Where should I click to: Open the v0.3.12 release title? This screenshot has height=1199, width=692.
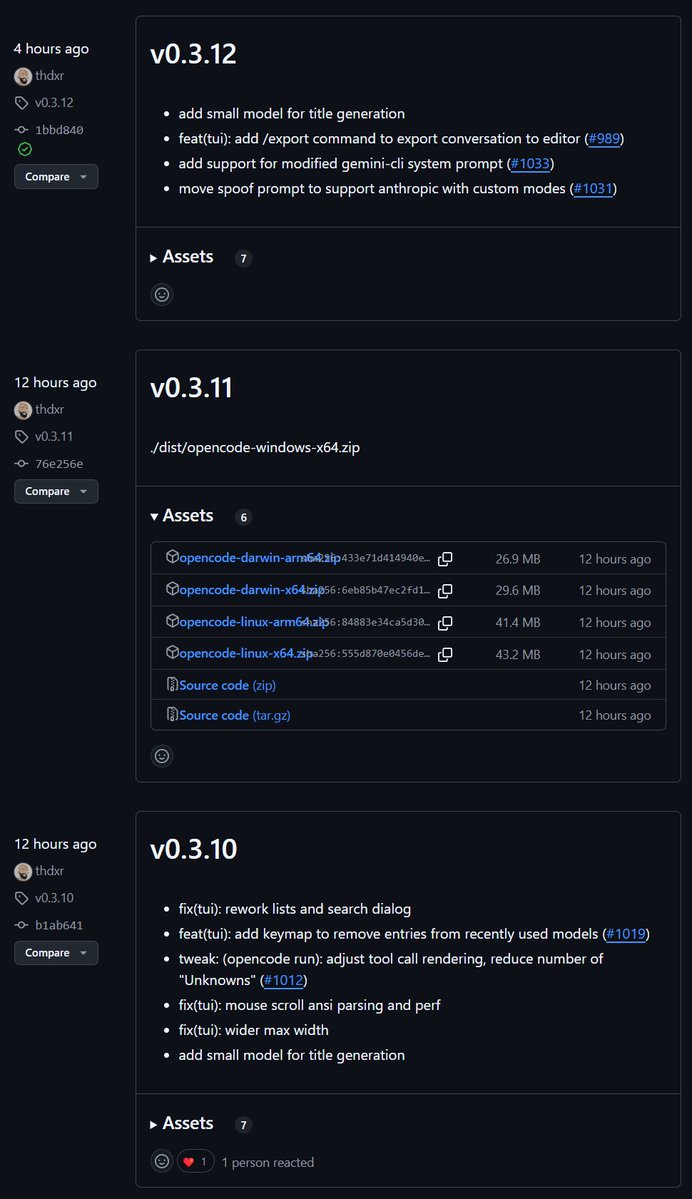point(193,54)
